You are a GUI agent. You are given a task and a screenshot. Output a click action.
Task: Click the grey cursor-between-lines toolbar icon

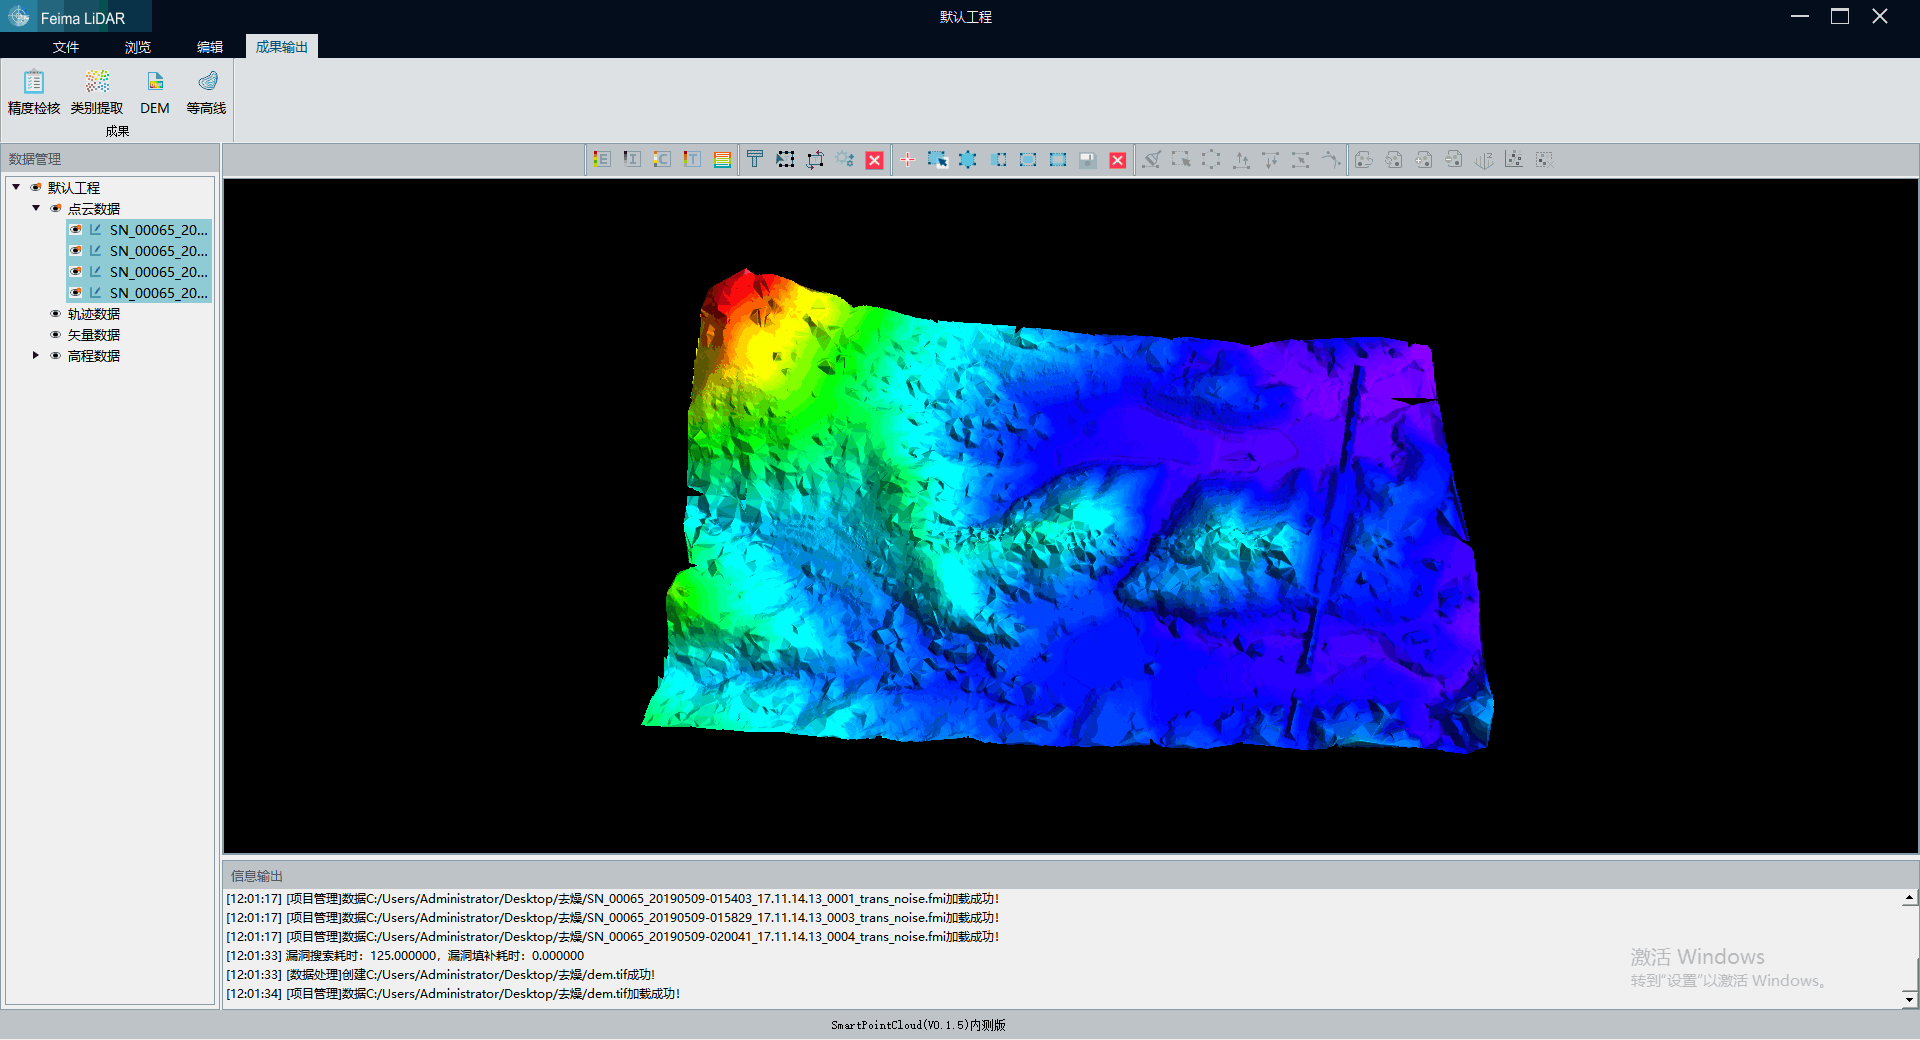tap(1301, 159)
